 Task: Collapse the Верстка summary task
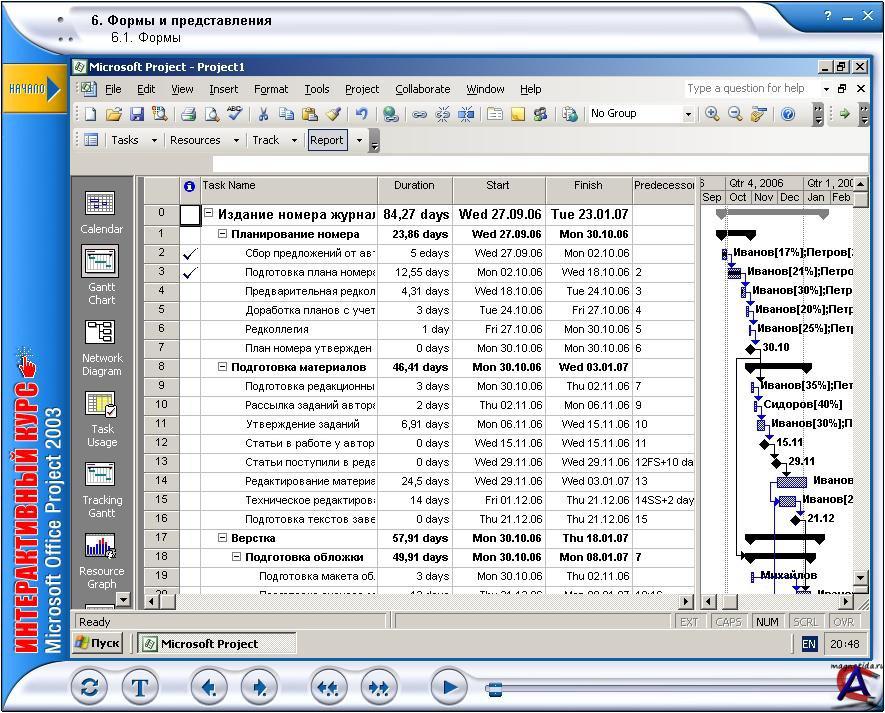223,538
